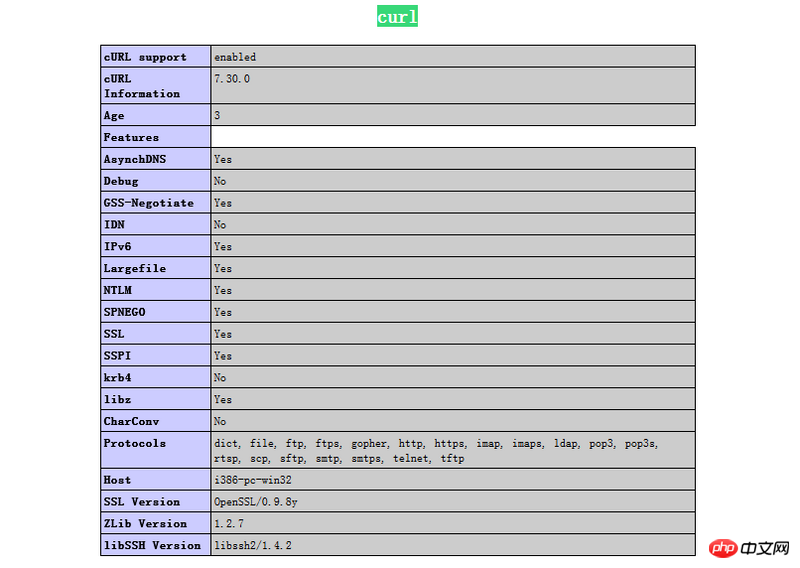The height and width of the screenshot is (568, 800).
Task: Select the Largefile label
Action: point(135,268)
